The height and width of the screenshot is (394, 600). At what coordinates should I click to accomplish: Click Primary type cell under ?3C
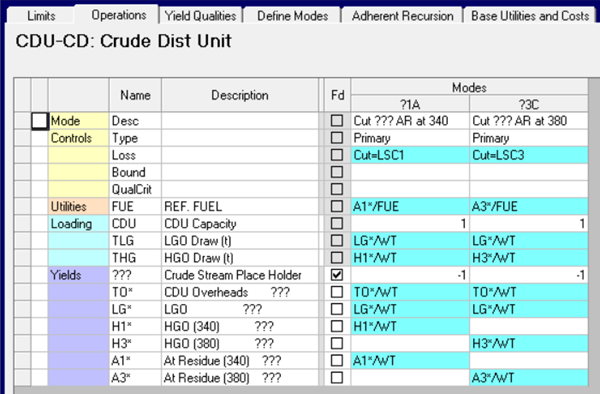(x=529, y=138)
